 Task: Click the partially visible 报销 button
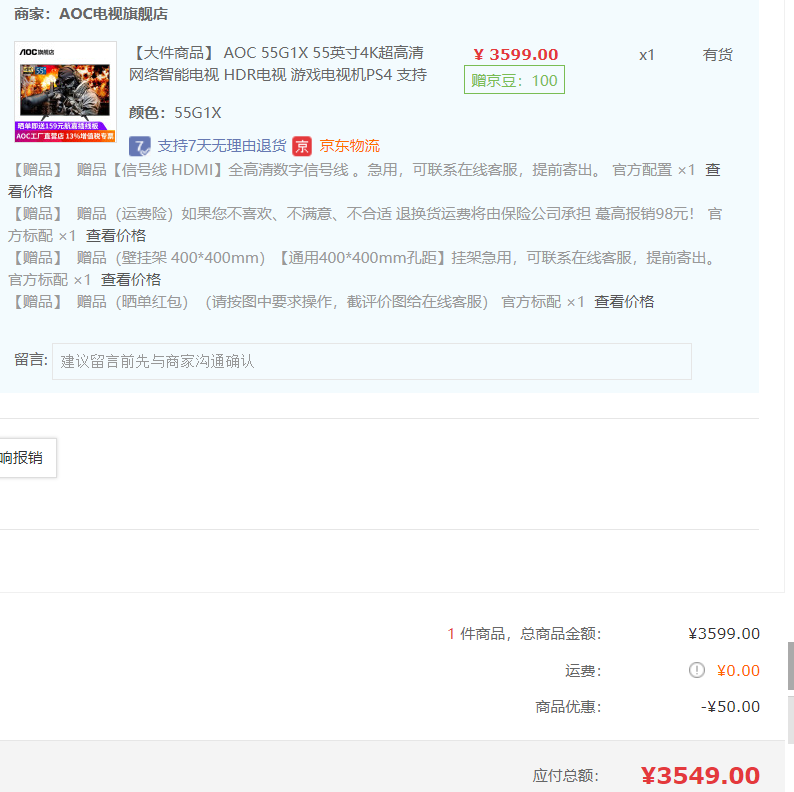click(28, 458)
